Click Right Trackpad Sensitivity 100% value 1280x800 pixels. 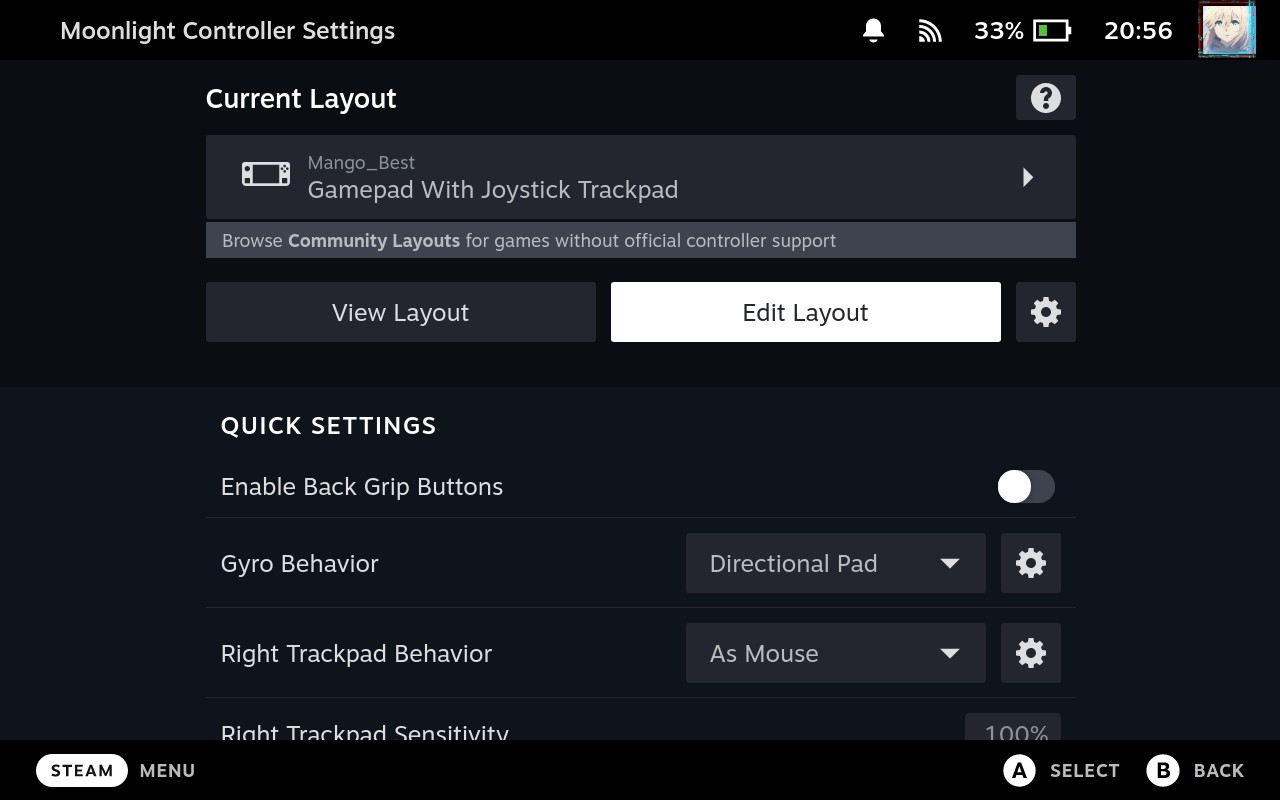coord(1015,730)
